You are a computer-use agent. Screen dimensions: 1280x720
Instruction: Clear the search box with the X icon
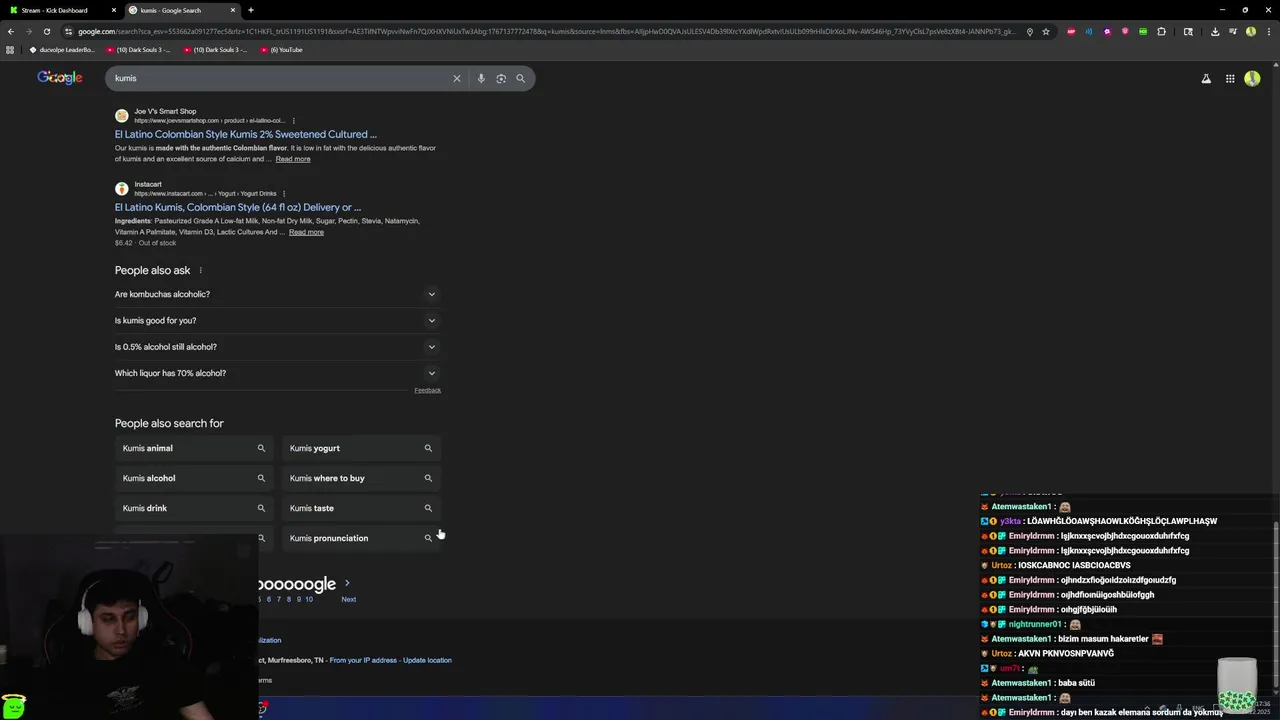point(457,78)
